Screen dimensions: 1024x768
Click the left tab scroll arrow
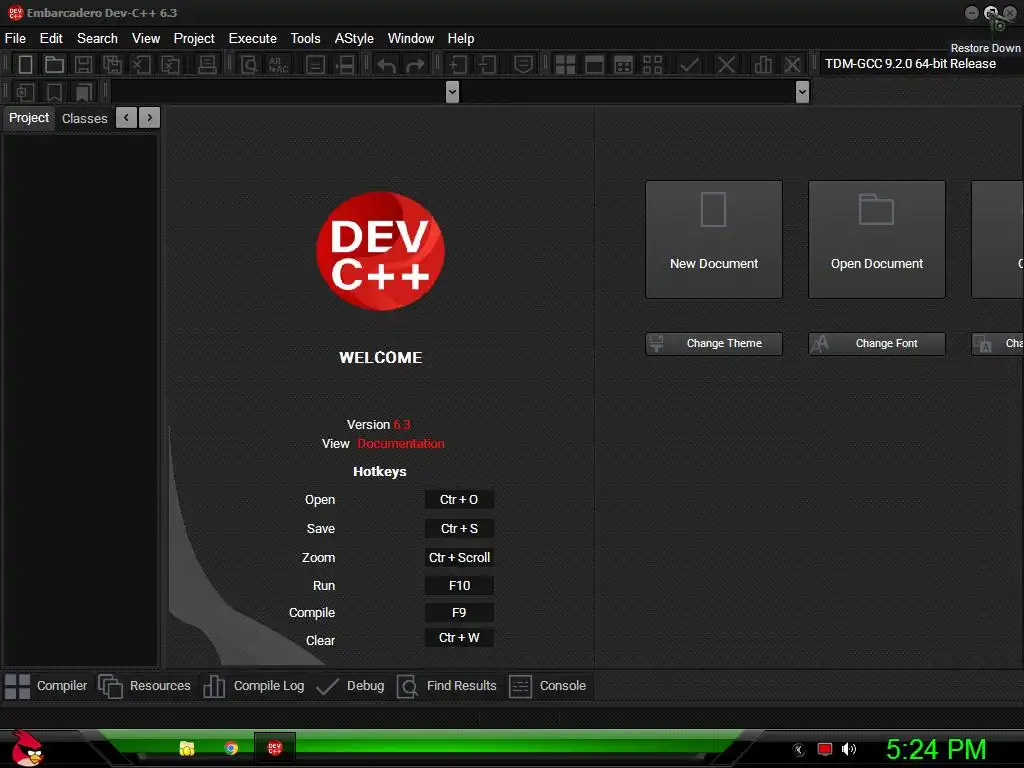pyautogui.click(x=126, y=118)
